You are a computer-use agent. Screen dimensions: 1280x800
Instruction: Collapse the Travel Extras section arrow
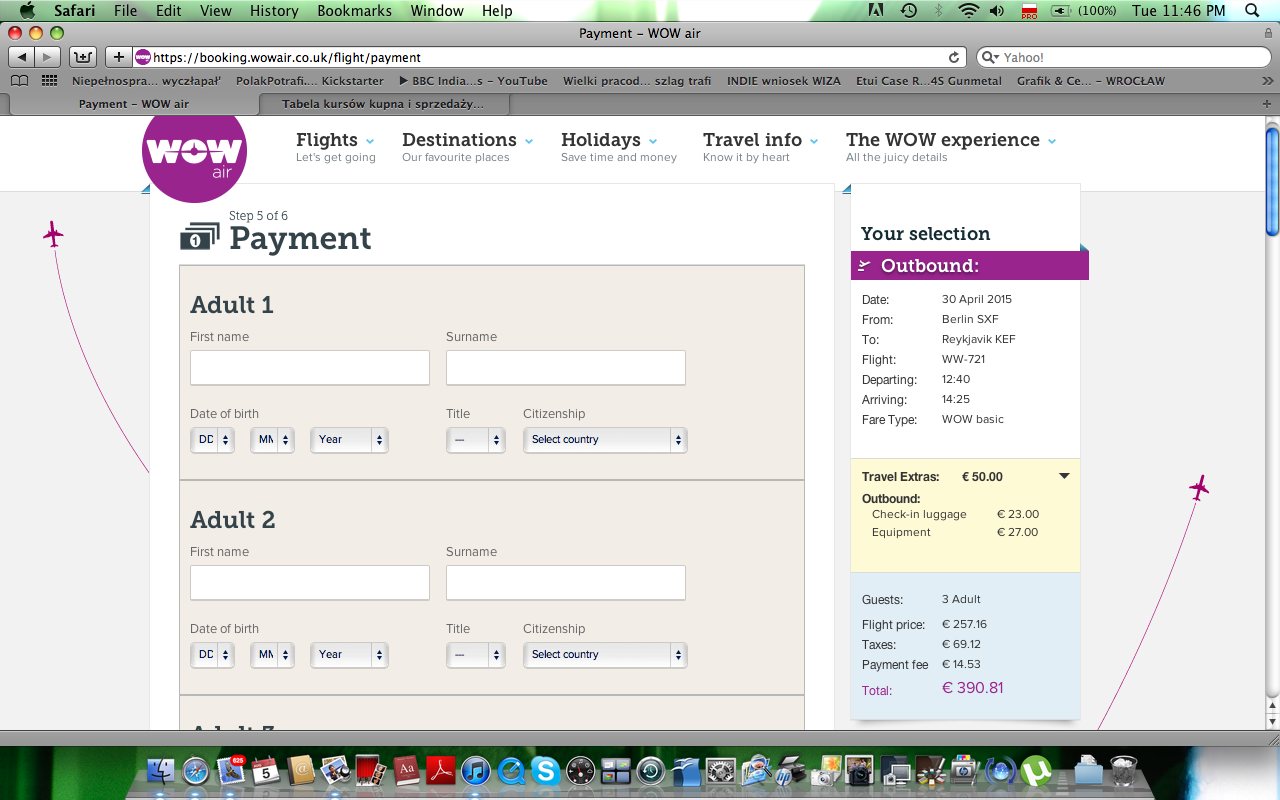pyautogui.click(x=1064, y=476)
